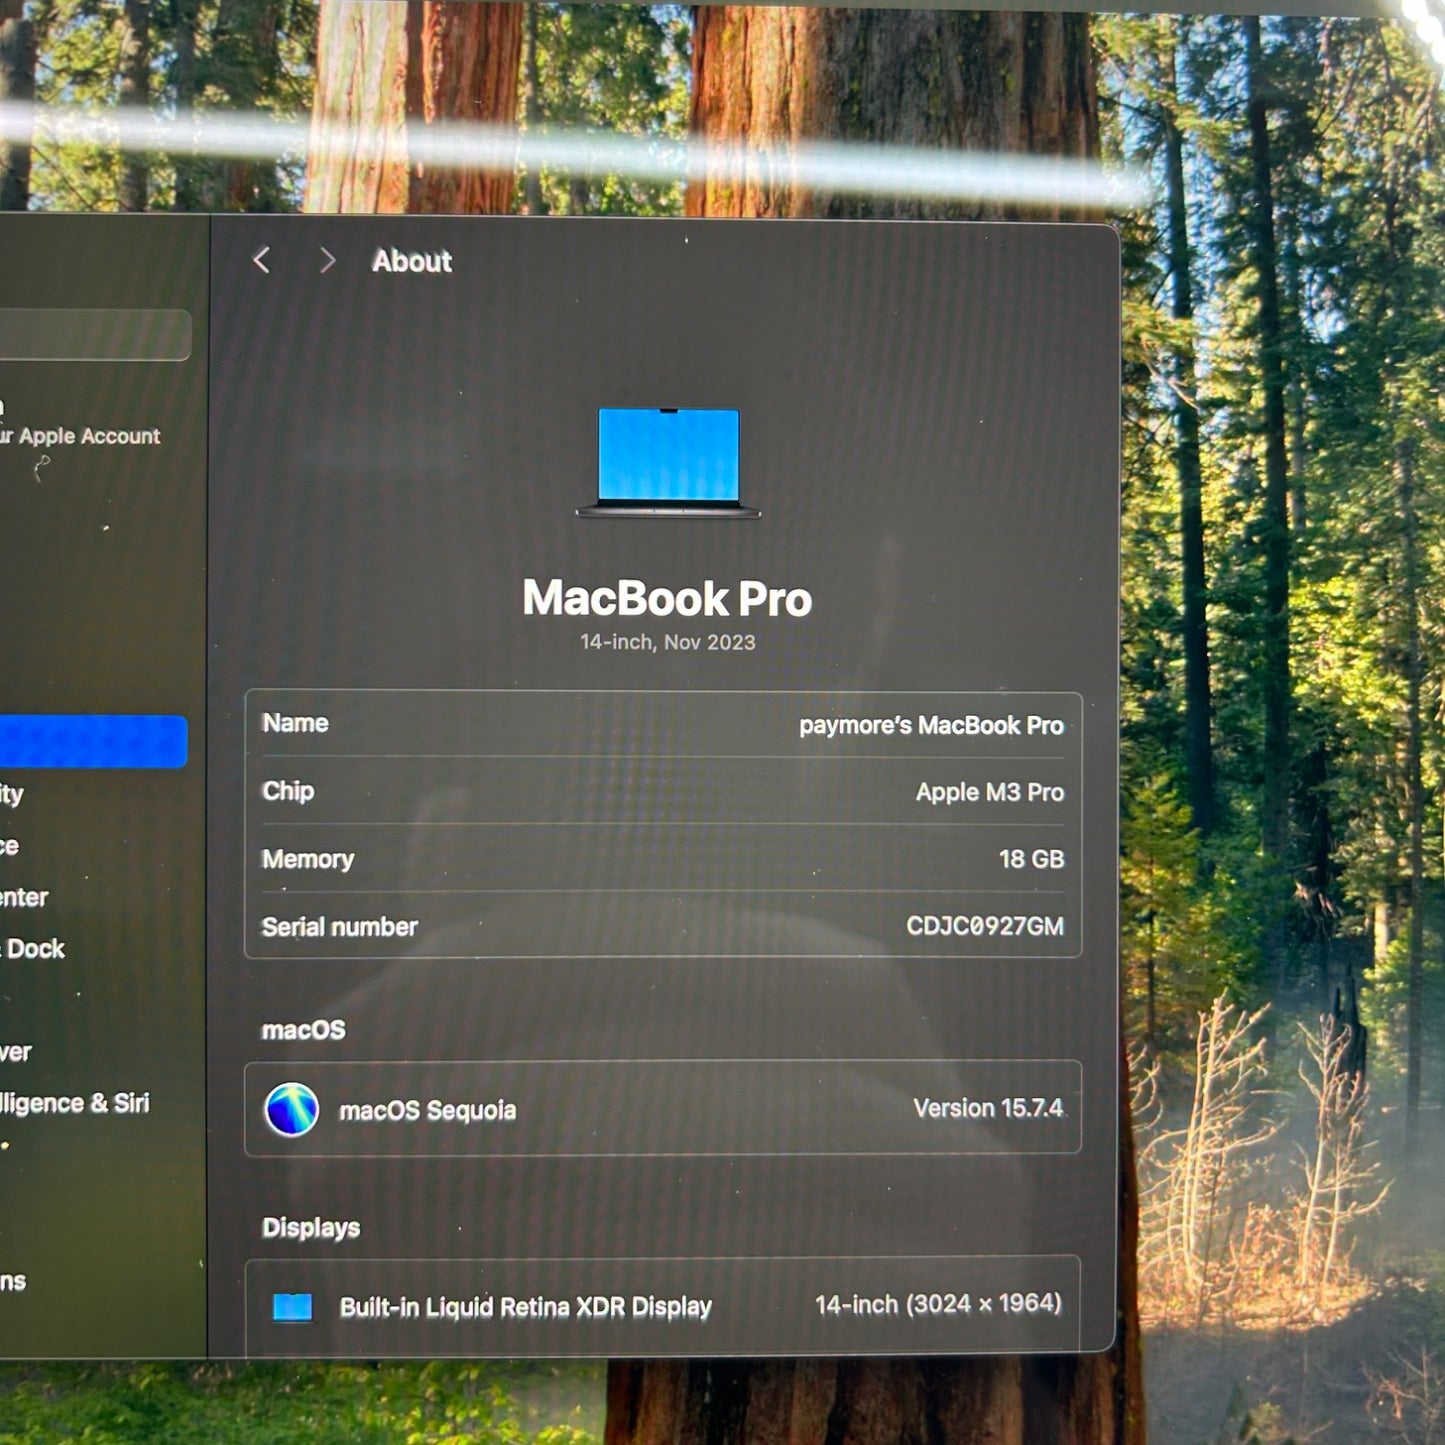This screenshot has width=1445, height=1445.
Task: Click the 18 GB memory value
Action: pyautogui.click(x=1031, y=859)
